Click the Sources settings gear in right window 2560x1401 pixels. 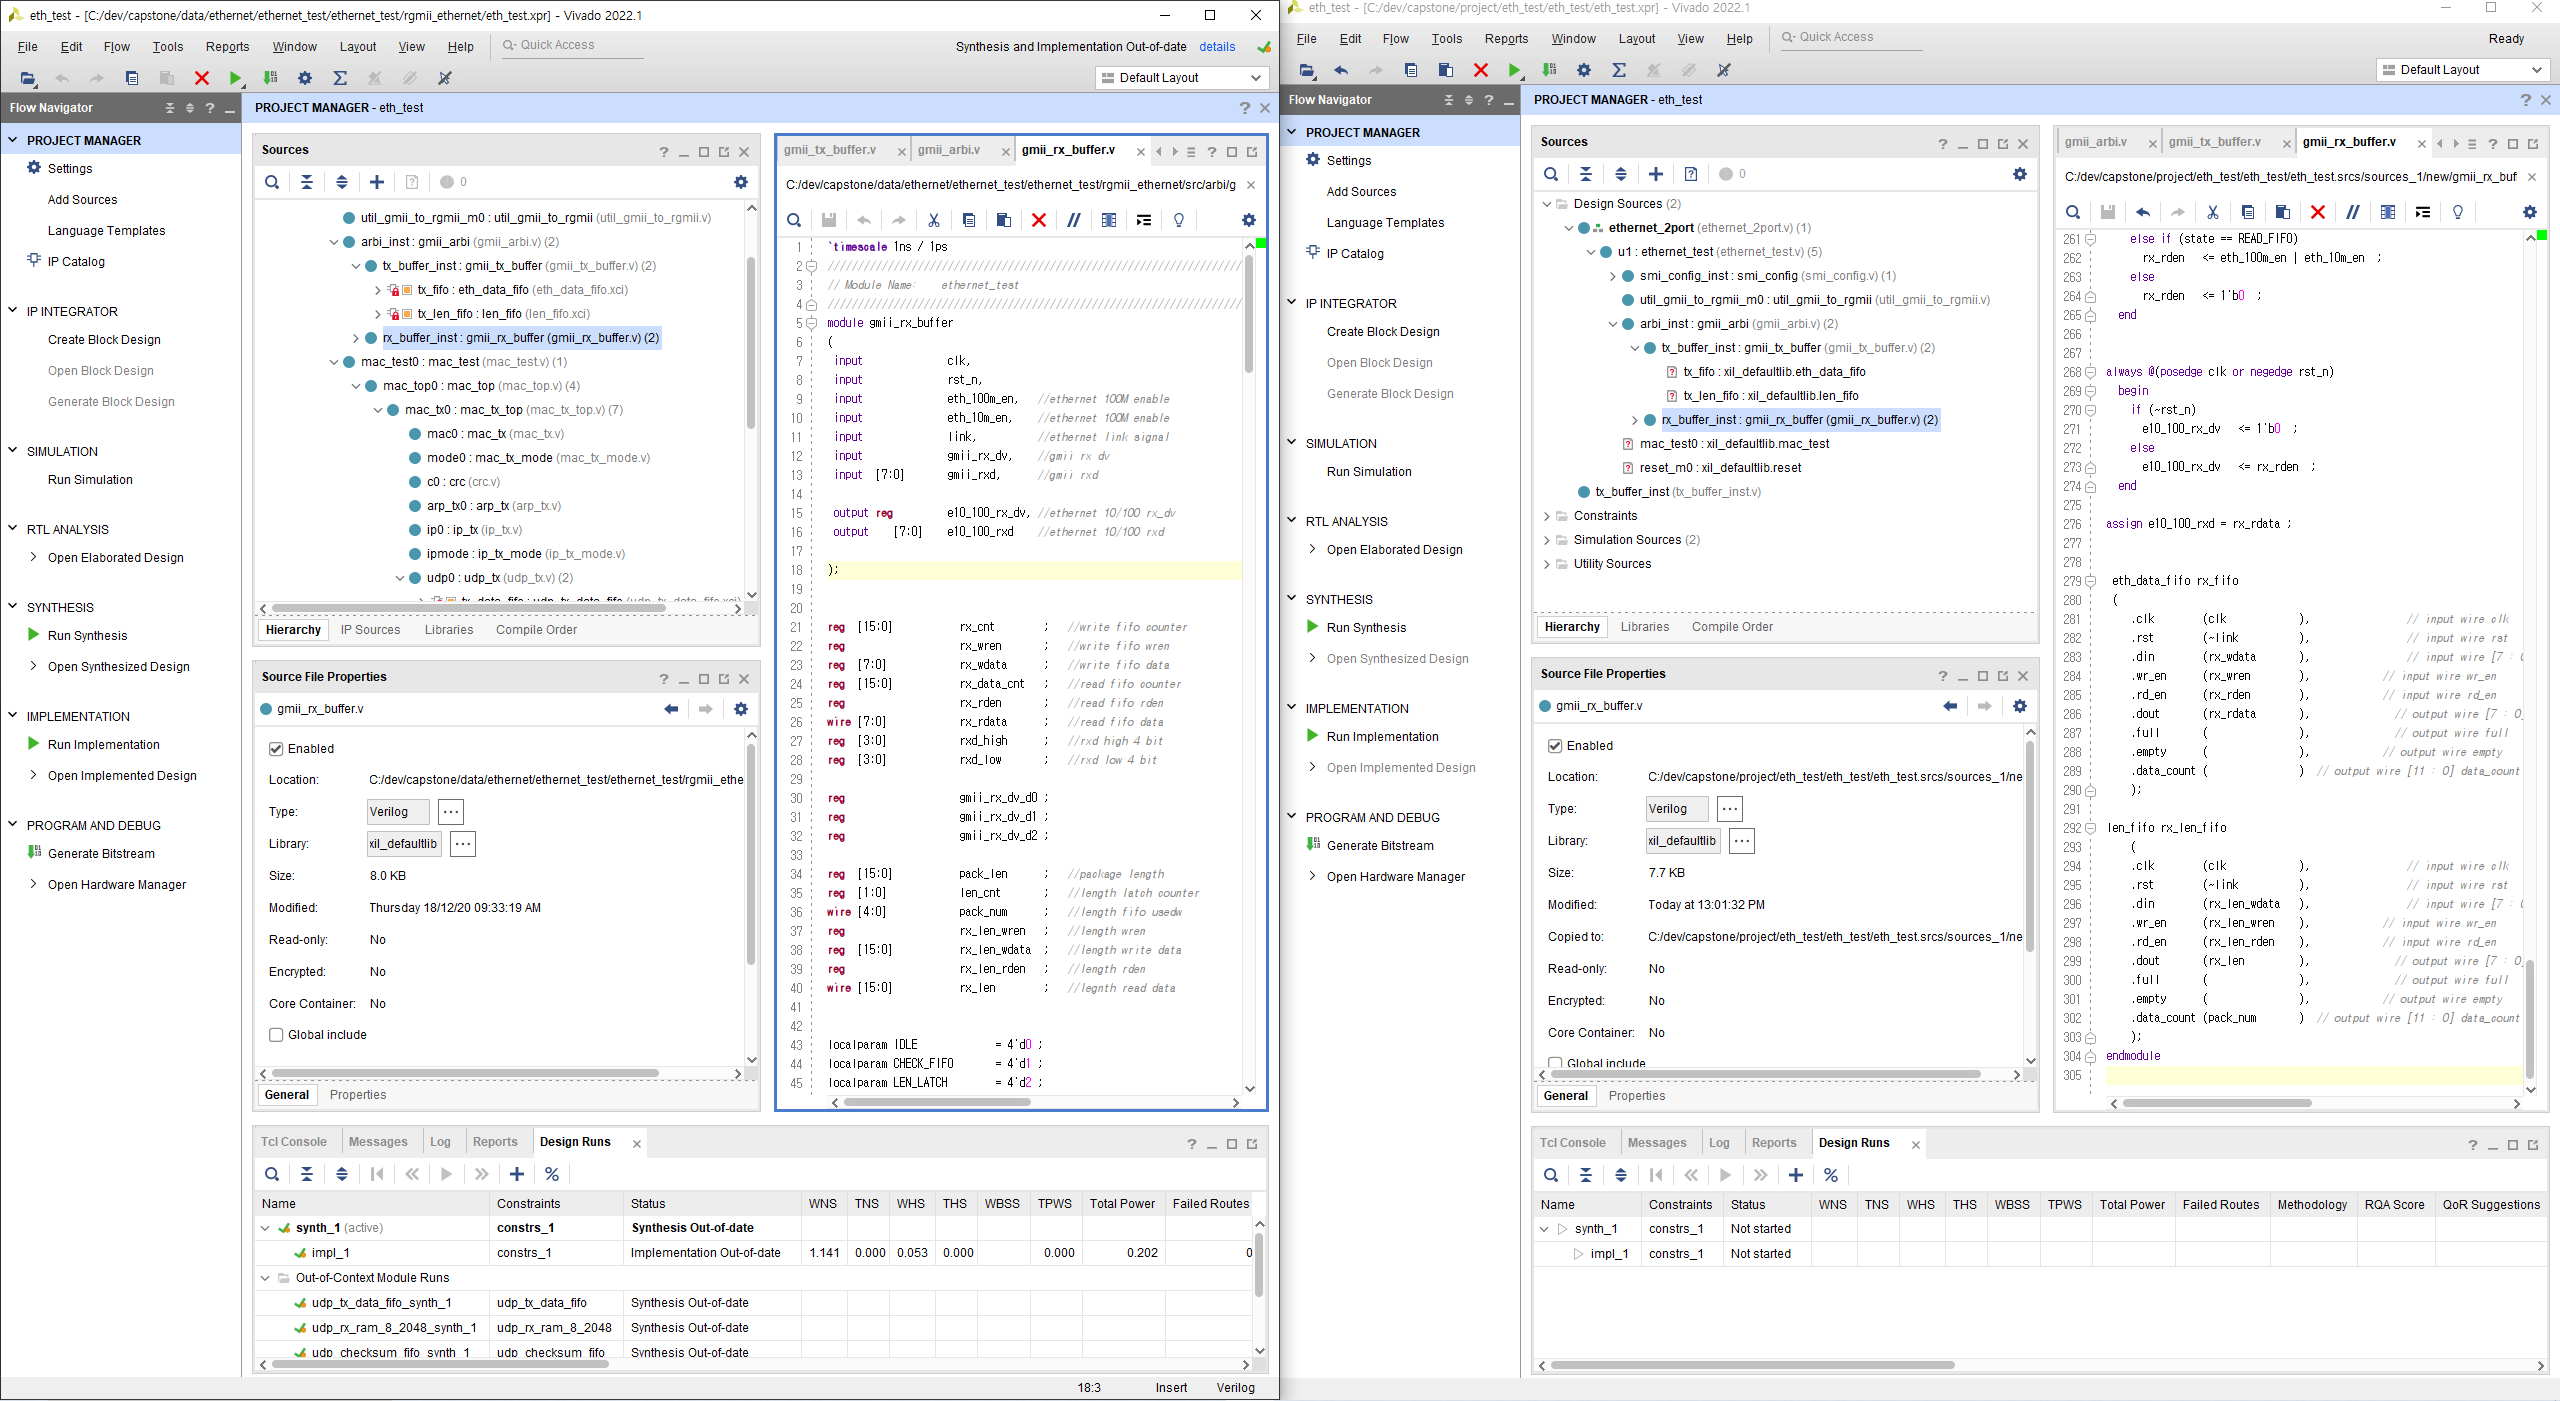tap(2019, 174)
